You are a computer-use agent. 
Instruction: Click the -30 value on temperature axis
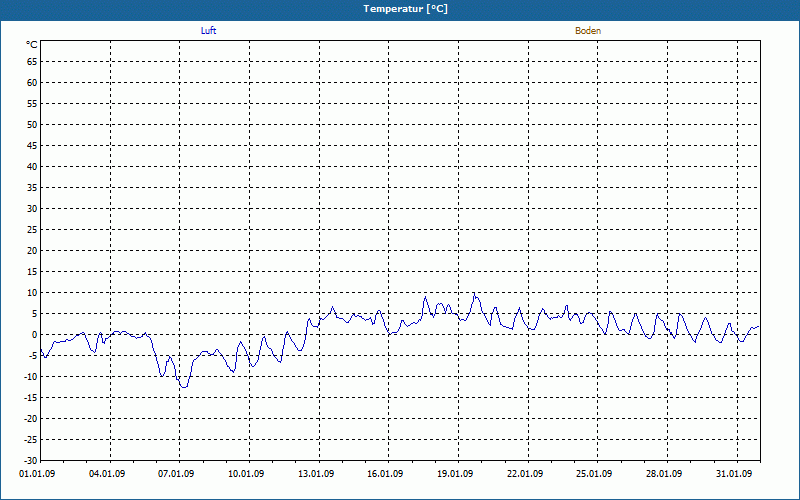pyautogui.click(x=31, y=460)
